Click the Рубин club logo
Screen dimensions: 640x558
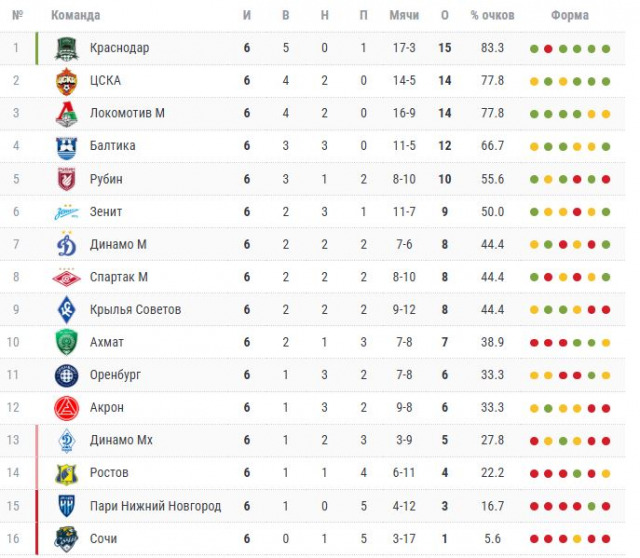[x=66, y=179]
